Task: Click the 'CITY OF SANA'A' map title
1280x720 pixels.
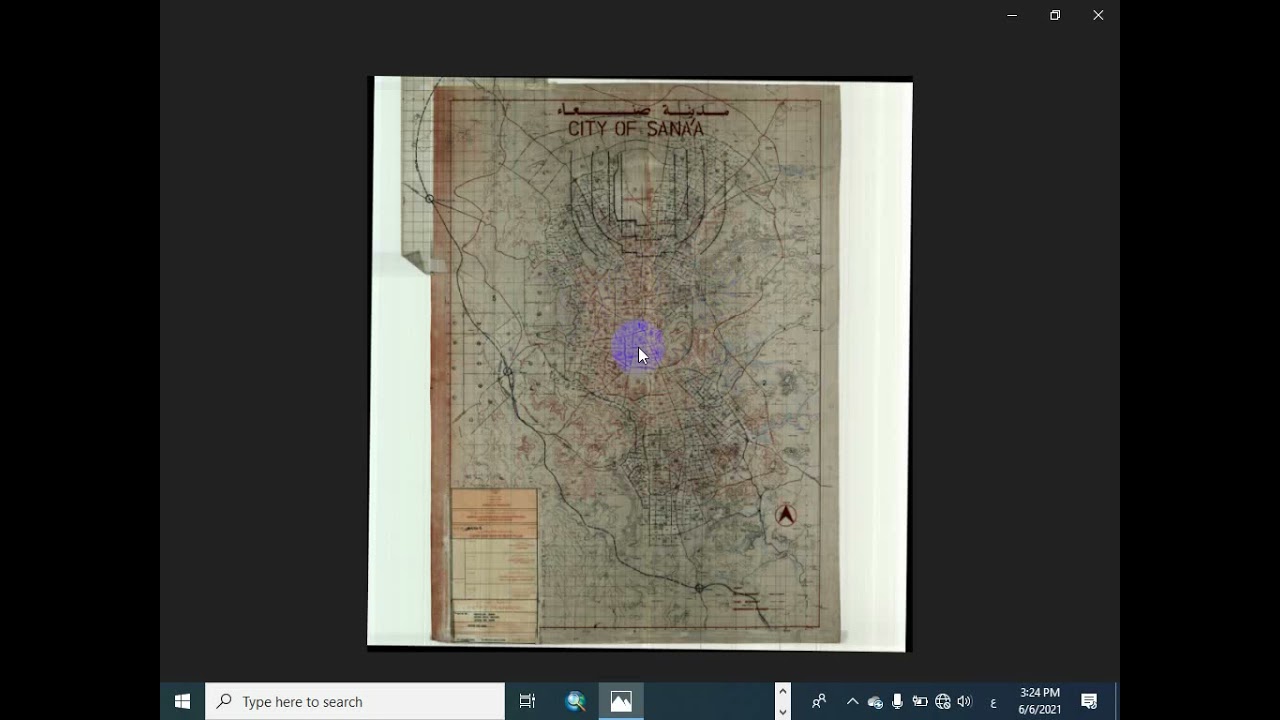Action: coord(636,129)
